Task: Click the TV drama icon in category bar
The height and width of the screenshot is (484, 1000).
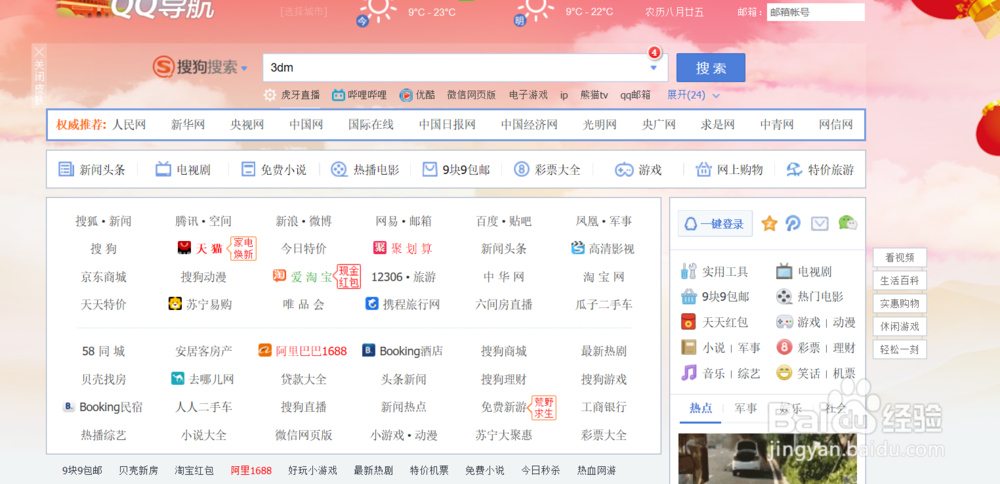Action: pos(163,170)
